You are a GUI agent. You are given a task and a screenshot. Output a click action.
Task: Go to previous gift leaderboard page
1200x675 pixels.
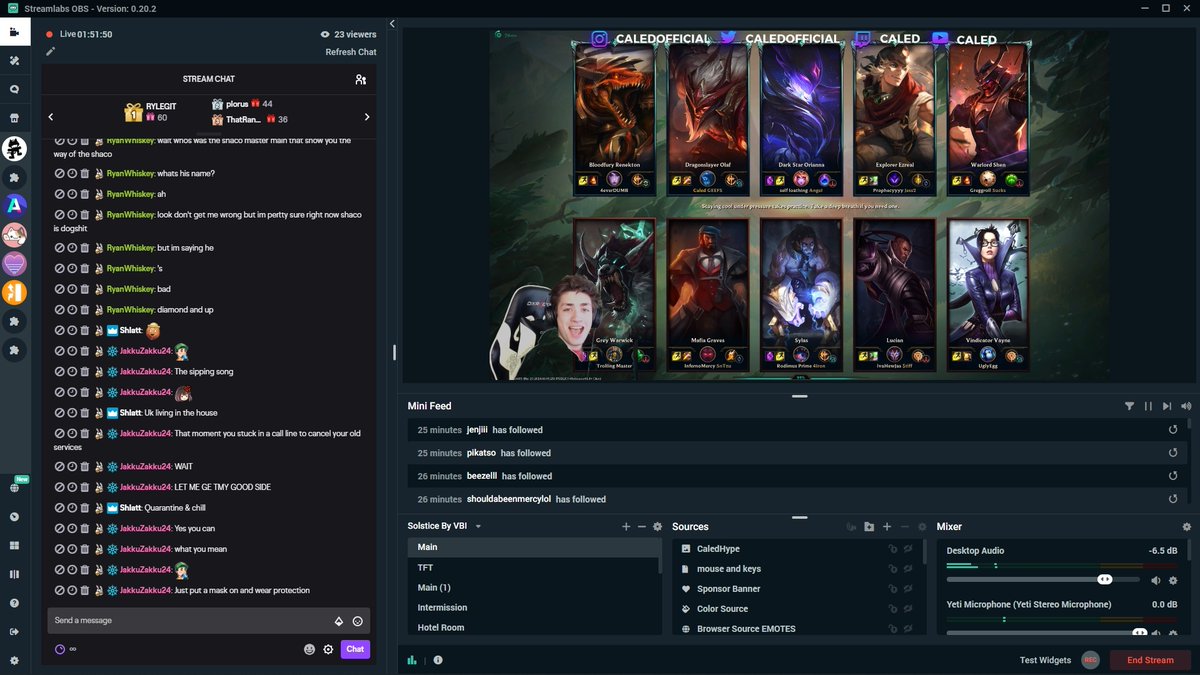point(51,117)
